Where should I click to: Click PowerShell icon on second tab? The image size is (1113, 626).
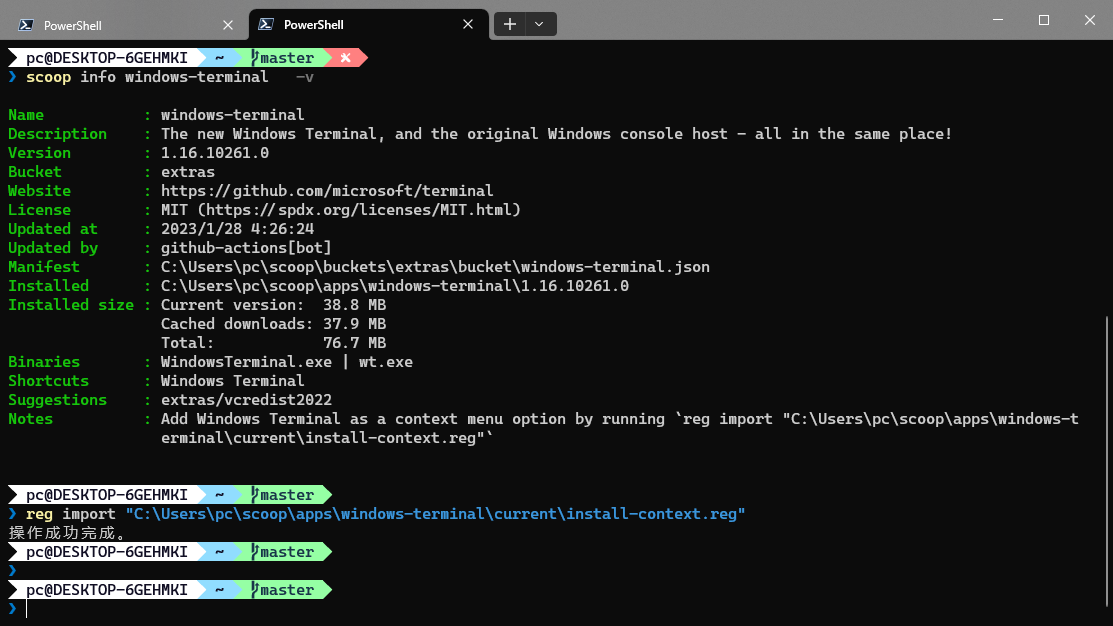[266, 24]
